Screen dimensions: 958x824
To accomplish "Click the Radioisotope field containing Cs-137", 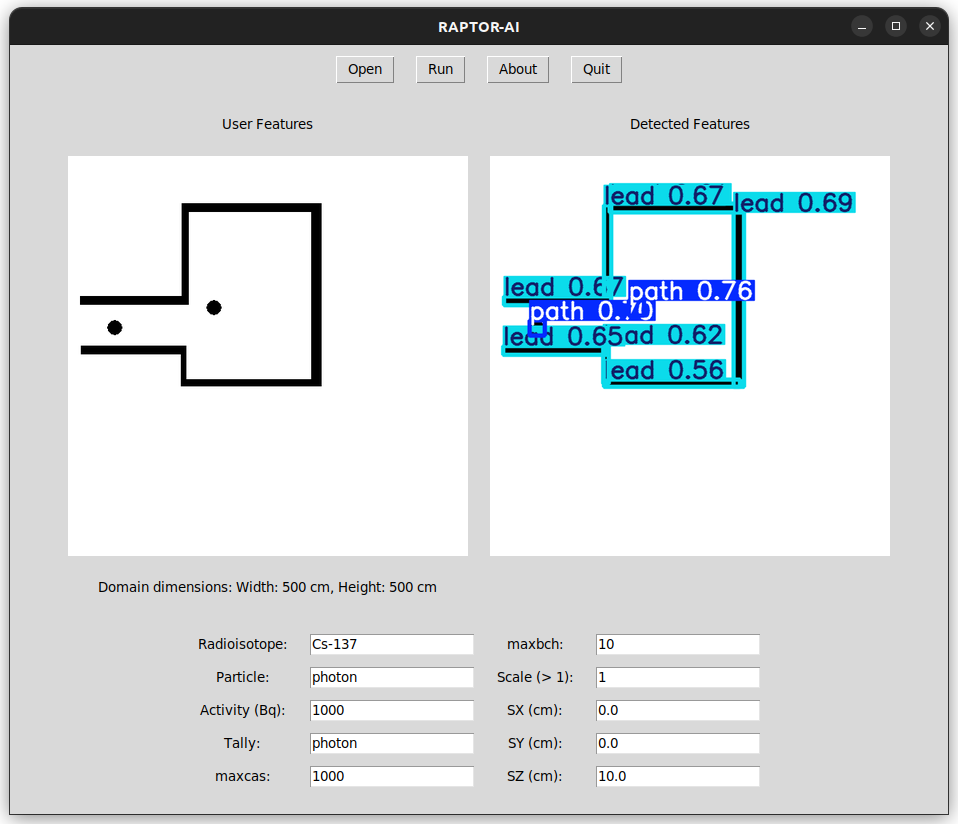I will (391, 645).
